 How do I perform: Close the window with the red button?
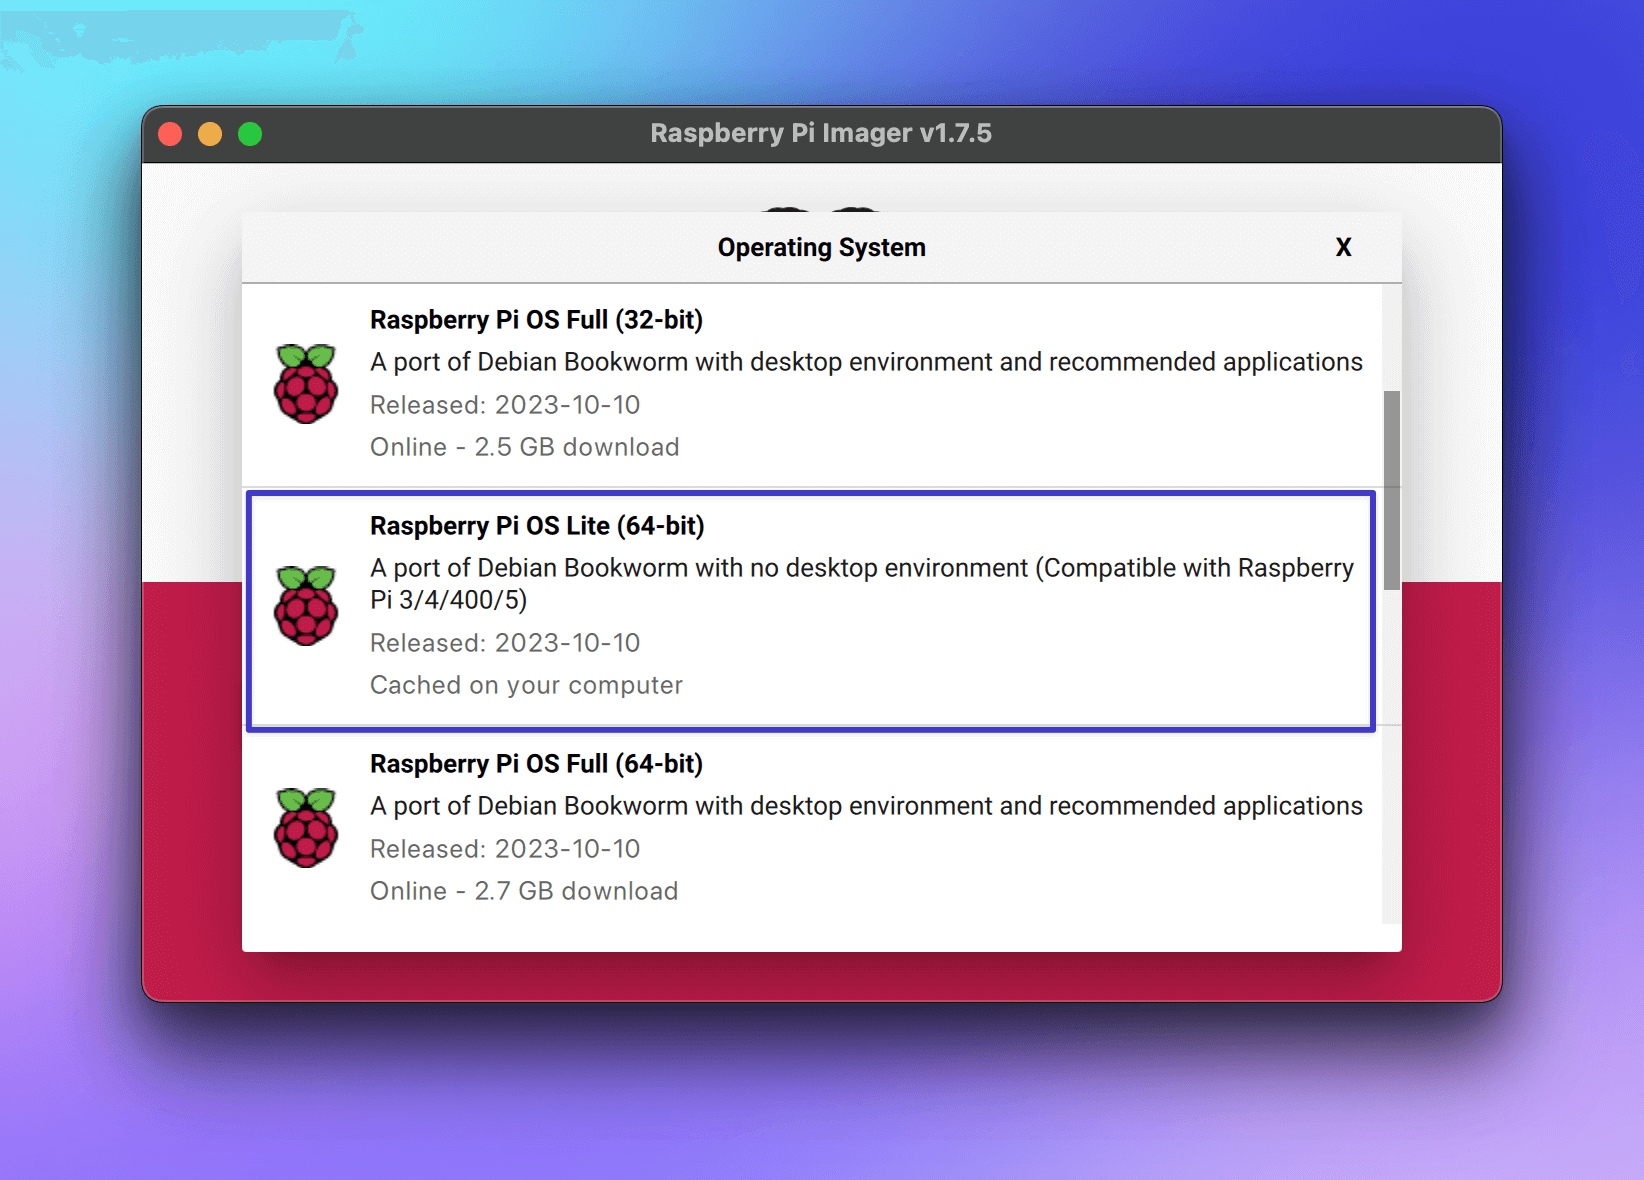[170, 134]
